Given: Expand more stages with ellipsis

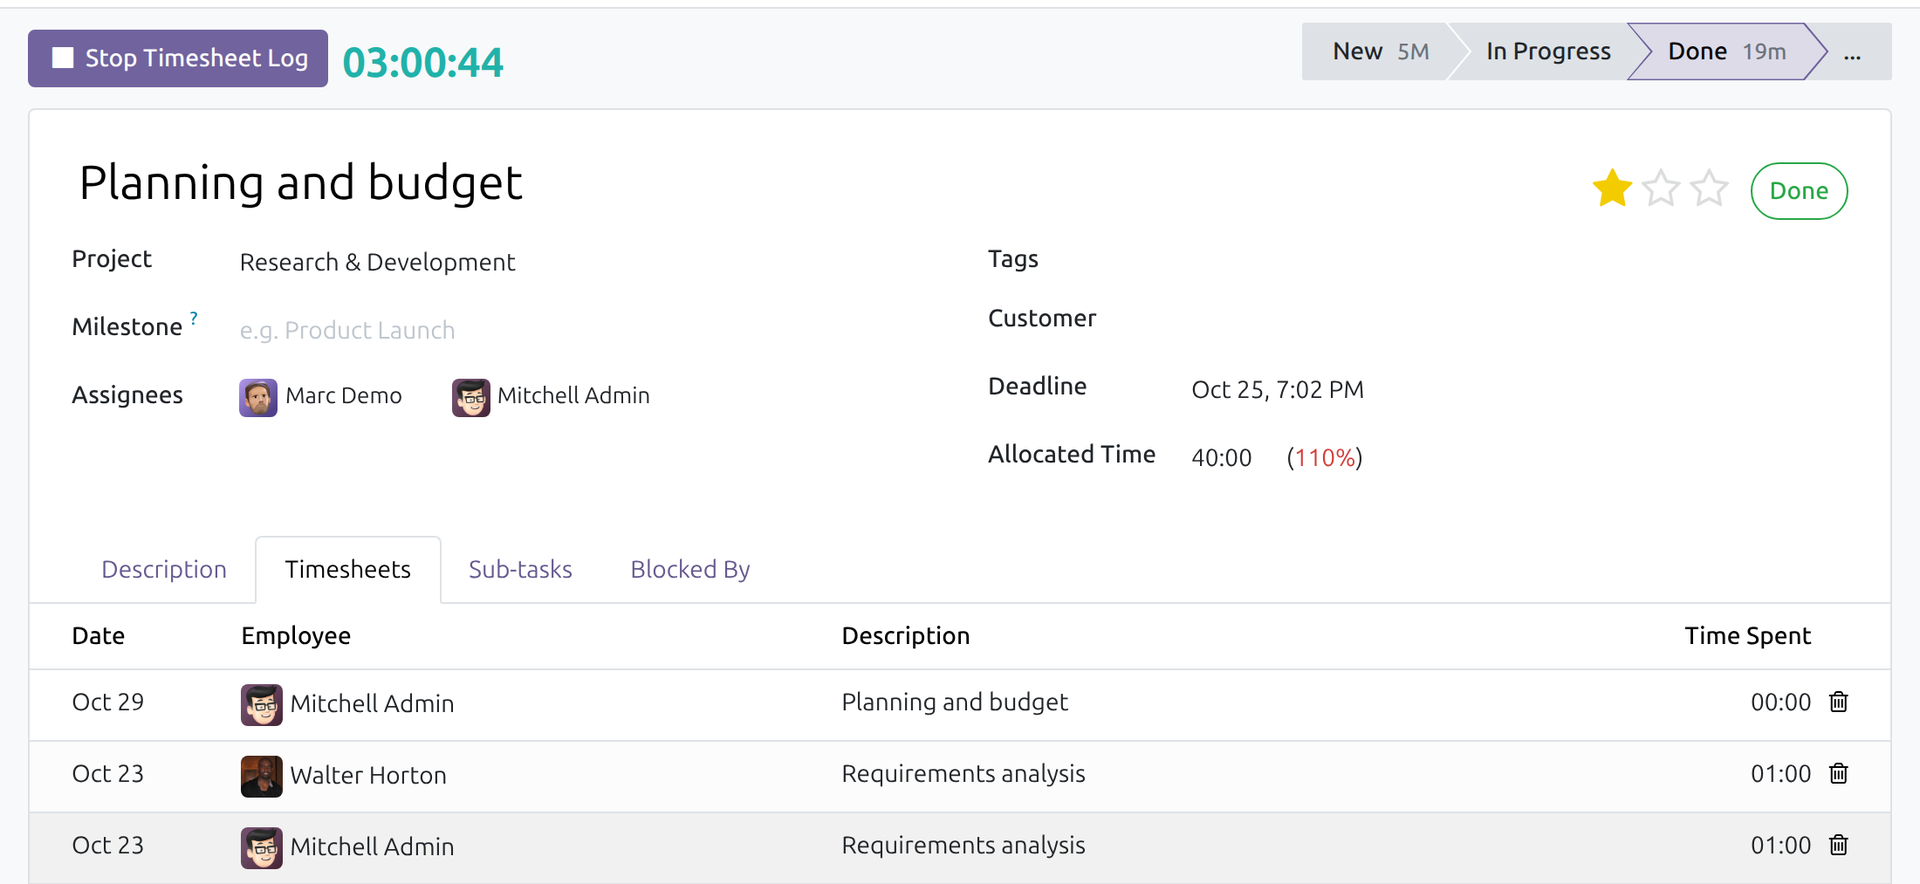Looking at the screenshot, I should click(1852, 52).
